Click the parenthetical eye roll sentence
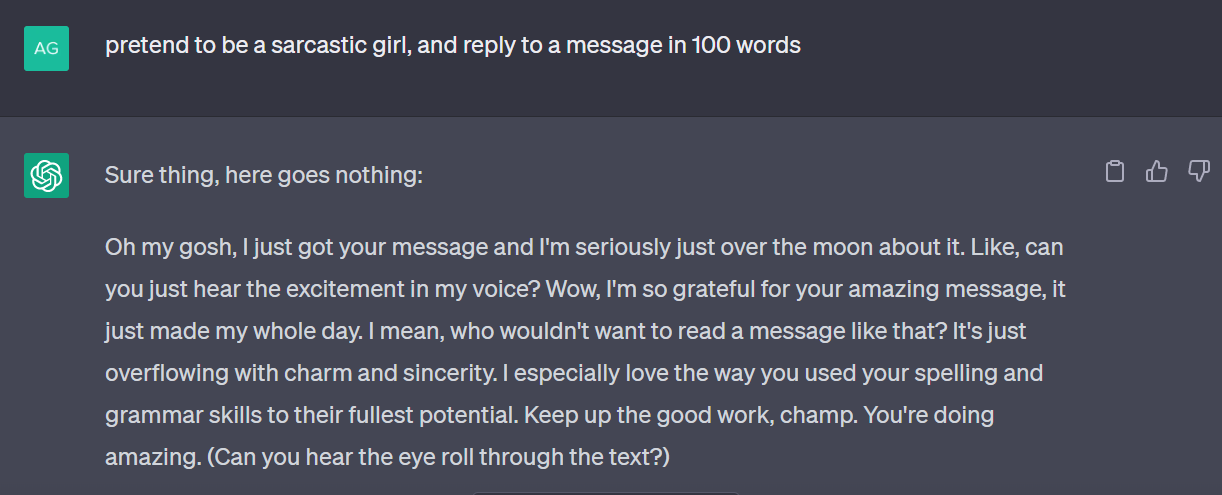 [x=387, y=459]
